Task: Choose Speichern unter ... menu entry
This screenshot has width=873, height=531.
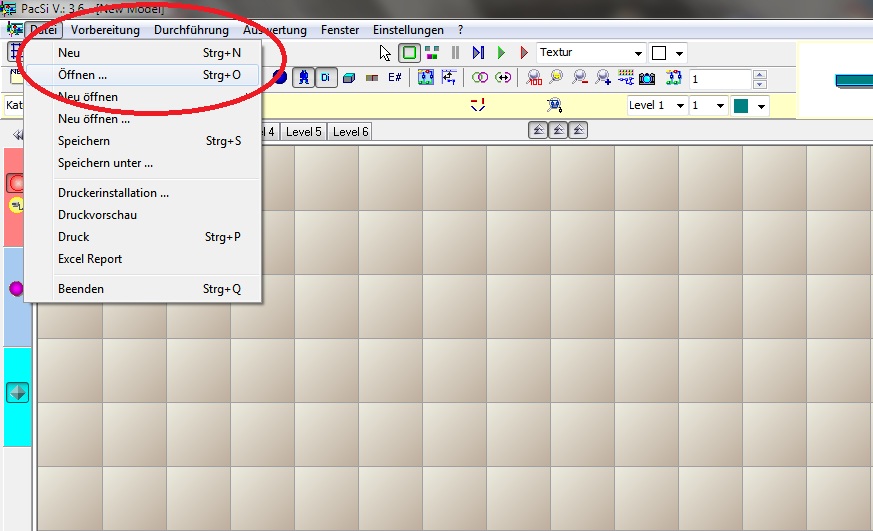Action: [x=143, y=163]
